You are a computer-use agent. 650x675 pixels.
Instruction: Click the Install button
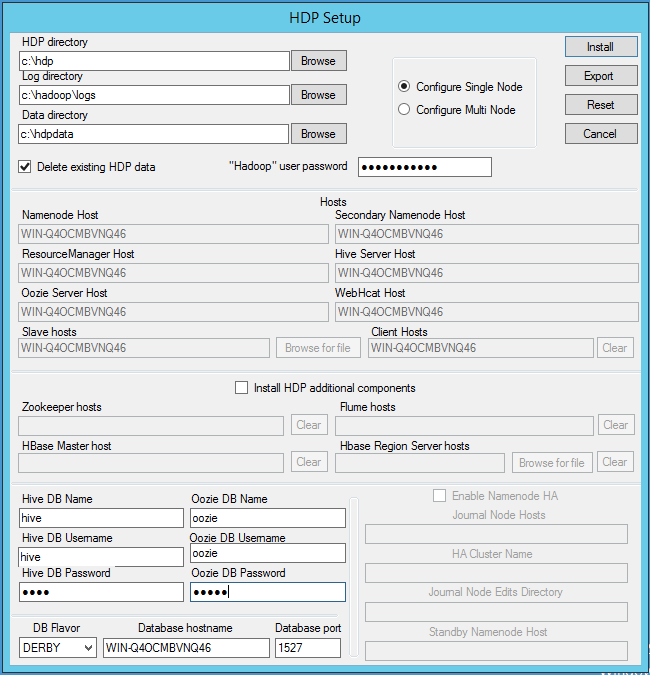(601, 46)
